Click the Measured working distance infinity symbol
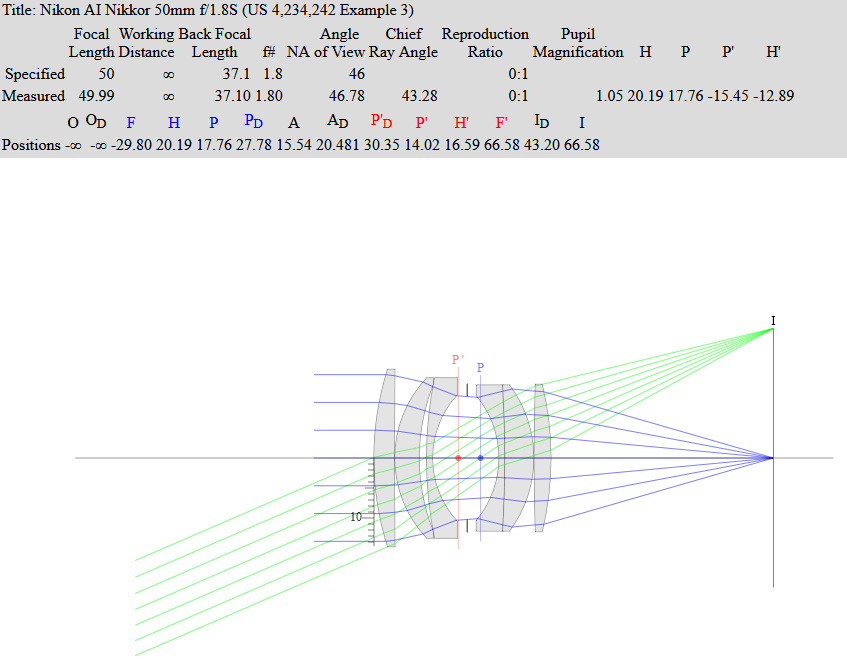The image size is (847, 671). pos(169,97)
